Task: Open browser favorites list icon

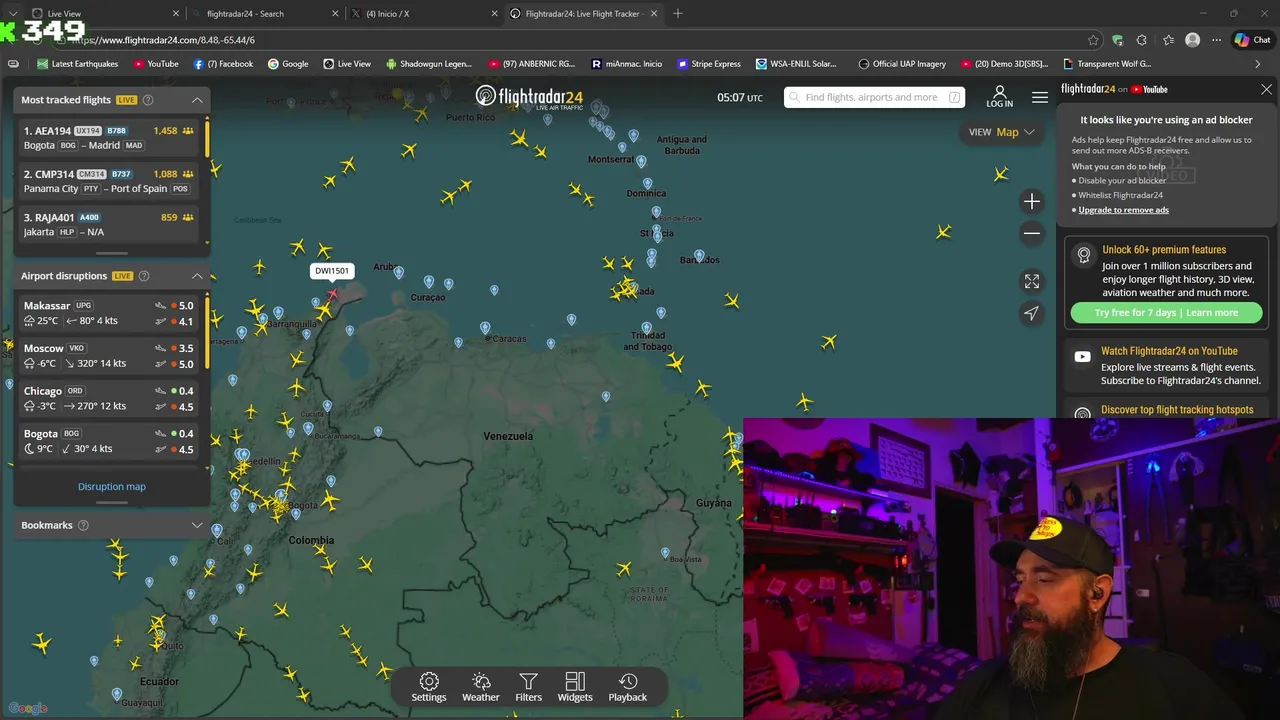Action: tap(1168, 40)
